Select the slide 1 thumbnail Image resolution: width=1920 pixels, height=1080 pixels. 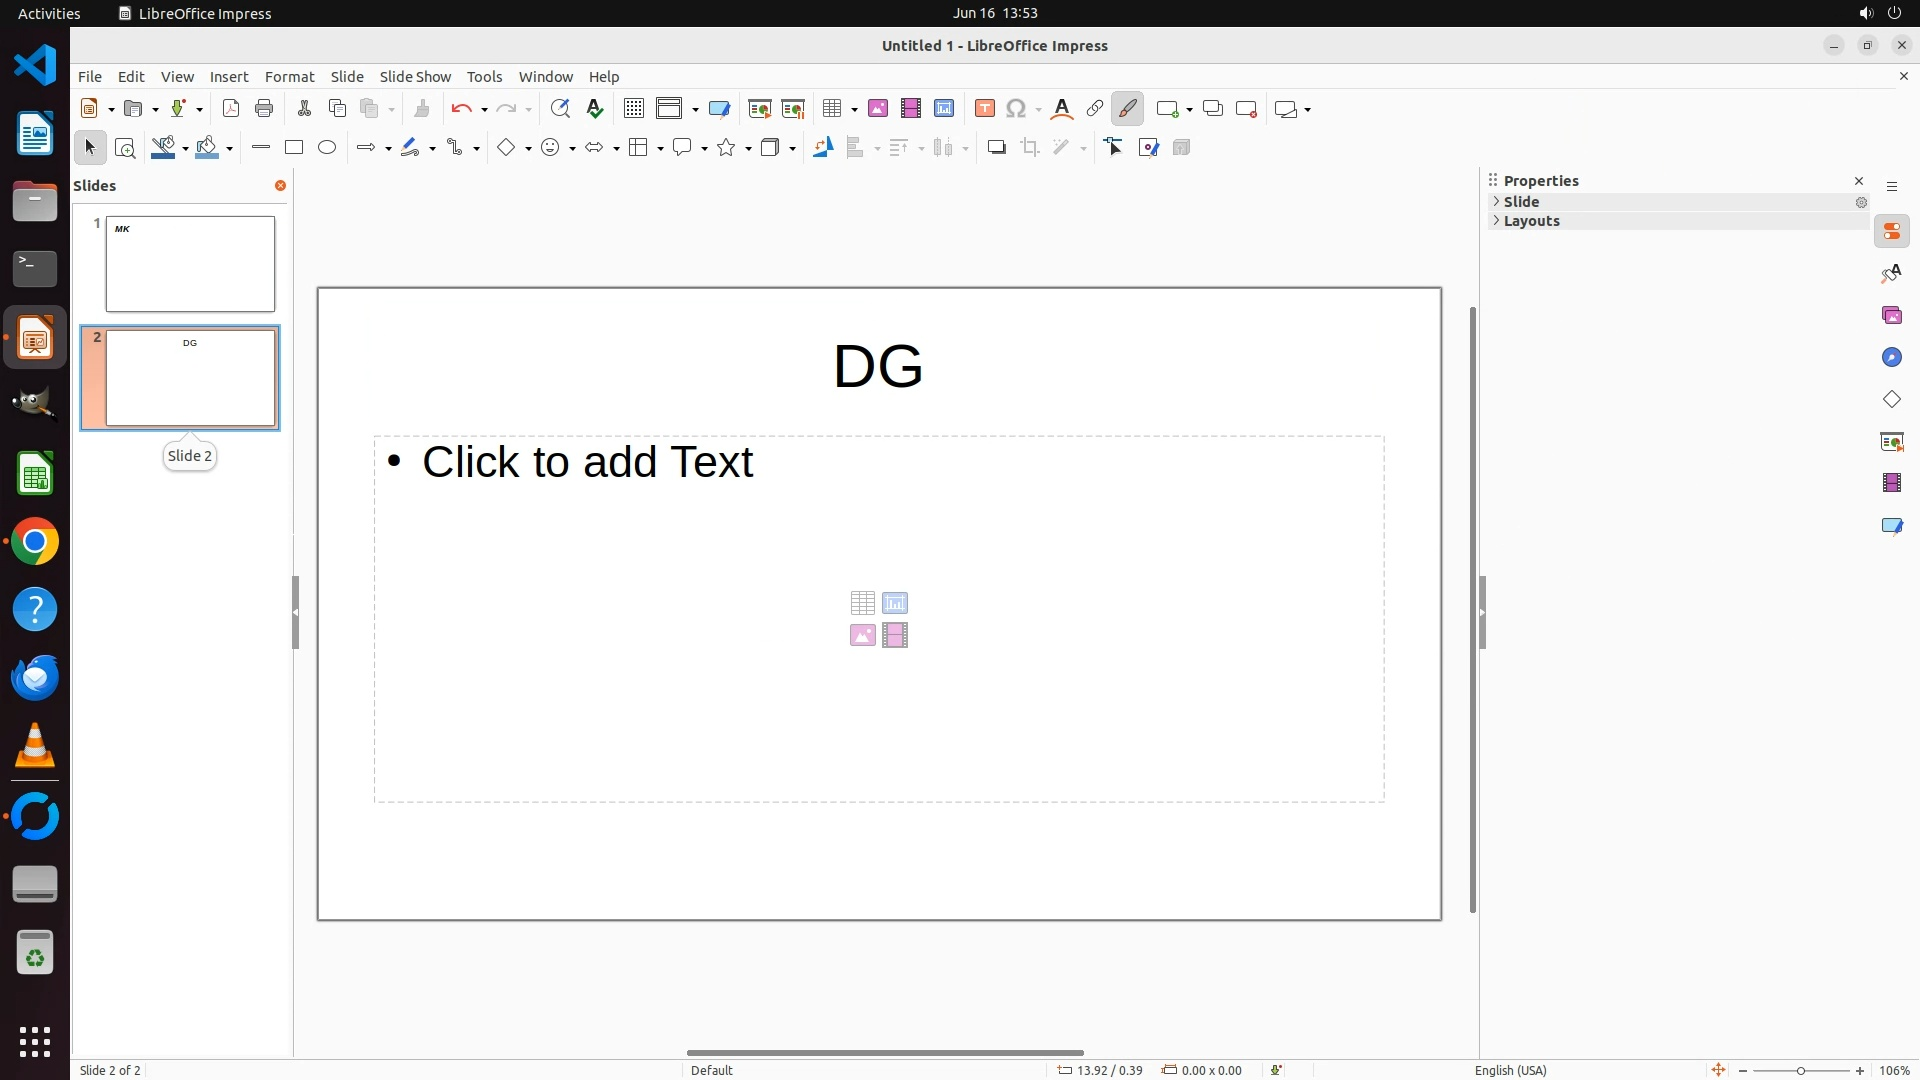[190, 264]
